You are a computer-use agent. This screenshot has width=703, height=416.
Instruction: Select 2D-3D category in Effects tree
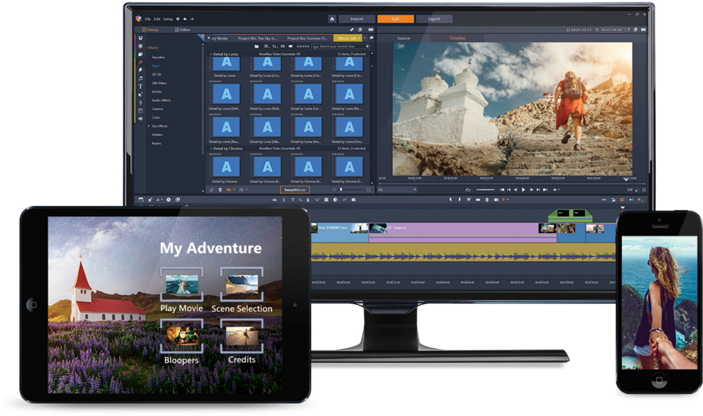[156, 74]
